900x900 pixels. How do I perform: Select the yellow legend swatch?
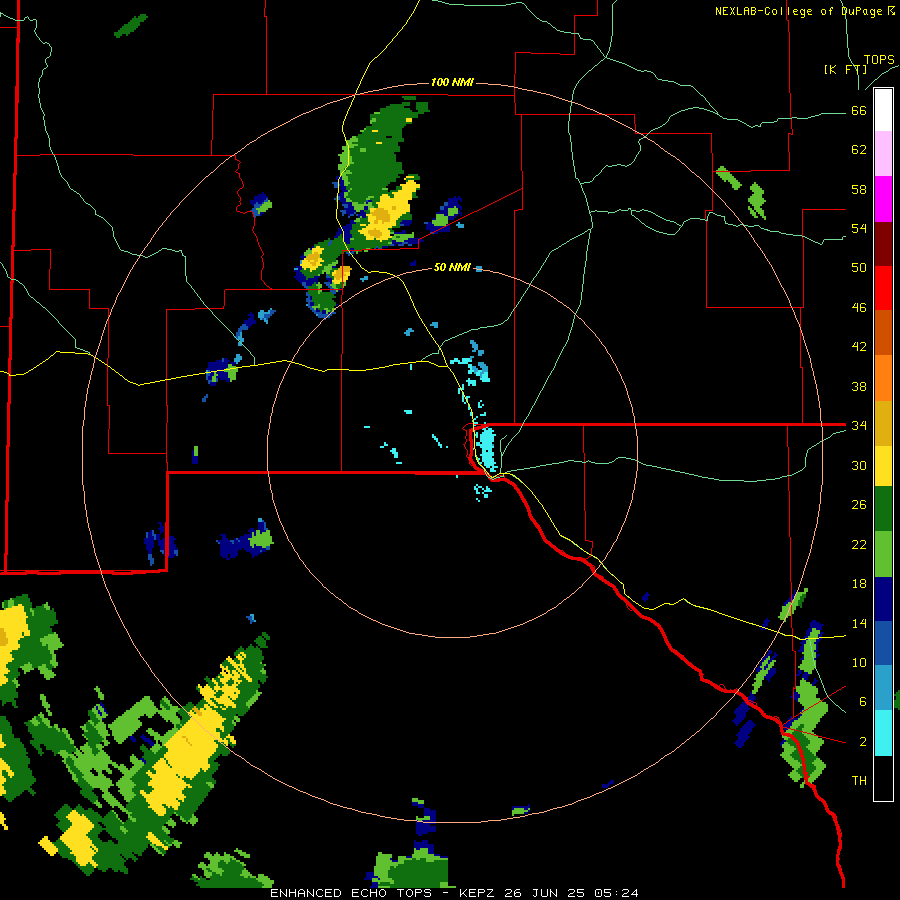point(883,466)
